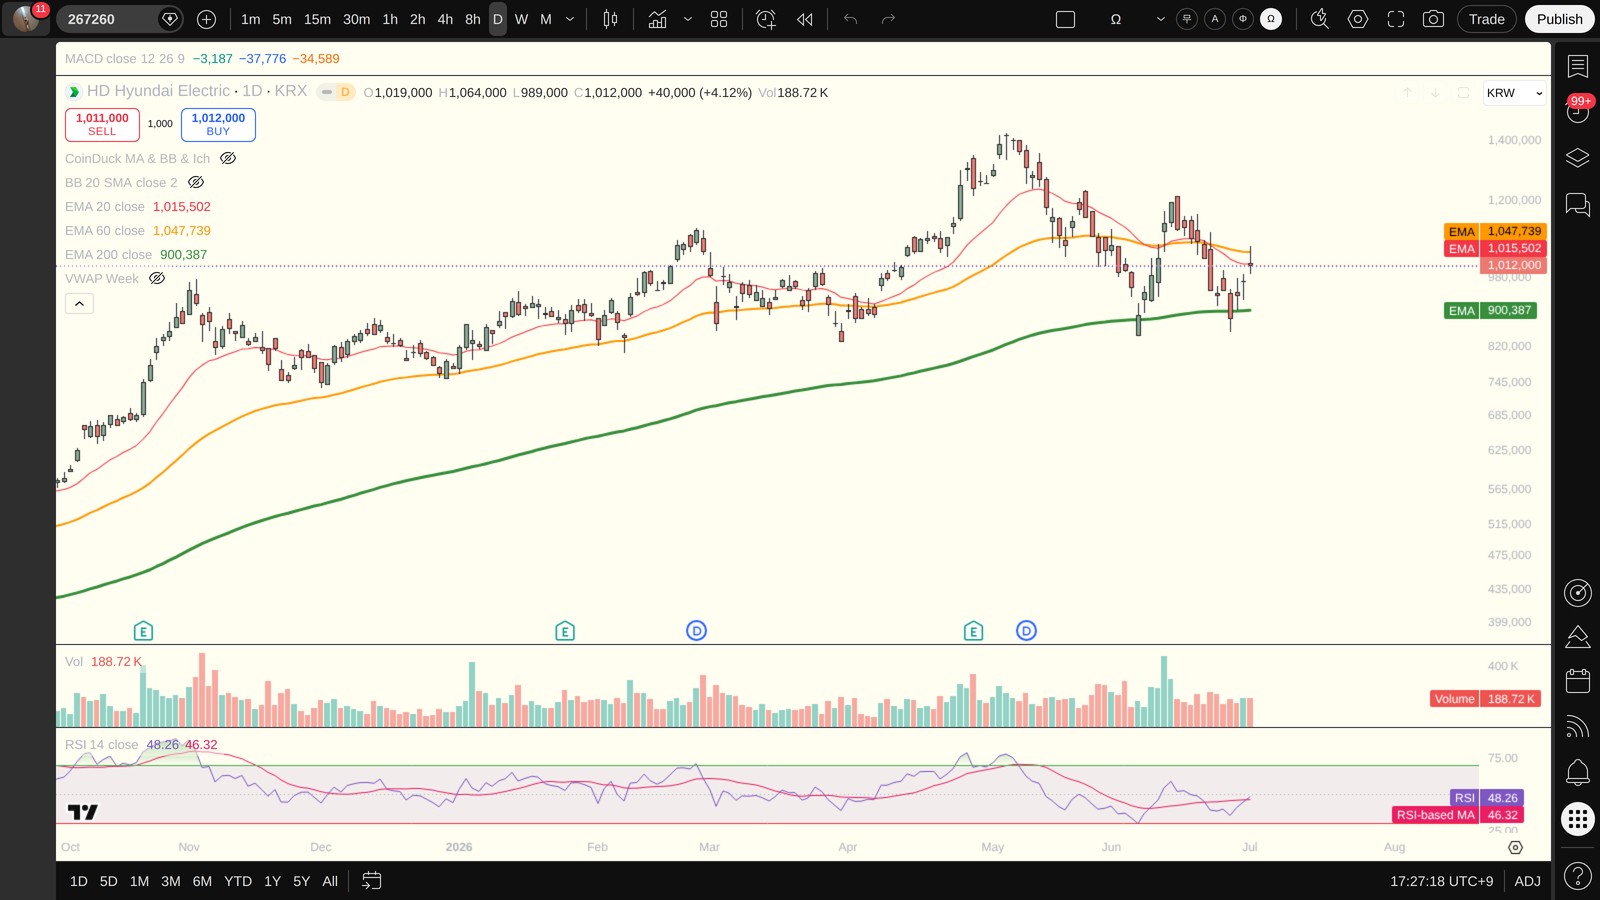
Task: Expand the indicators favorites dropdown arrow
Action: [688, 19]
